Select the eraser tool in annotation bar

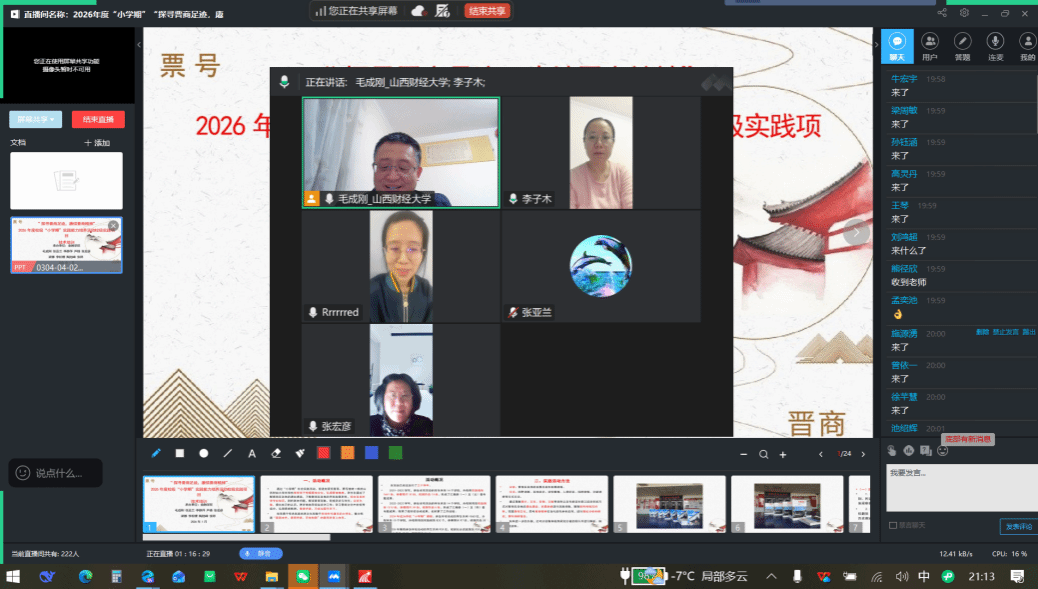[275, 453]
